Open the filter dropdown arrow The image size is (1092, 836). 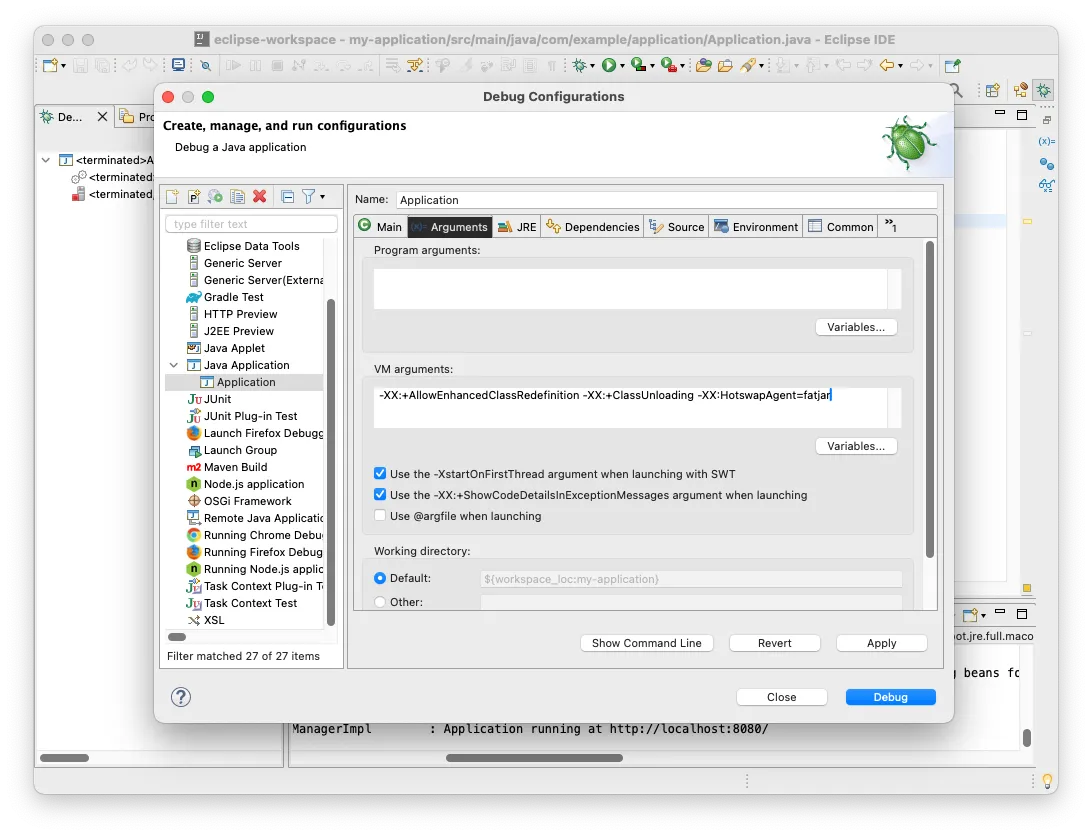click(x=323, y=196)
